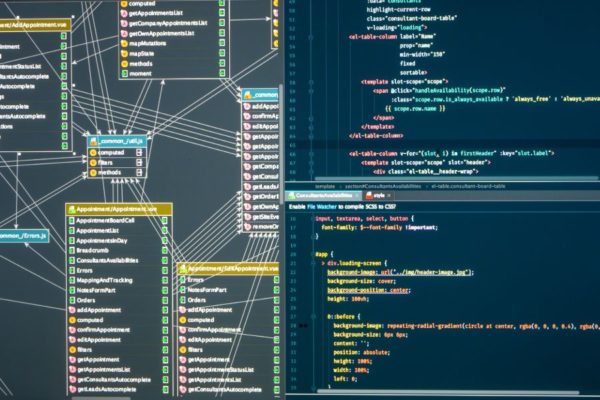
Task: Click v-loading="loading" in the upper editor
Action: (x=397, y=28)
